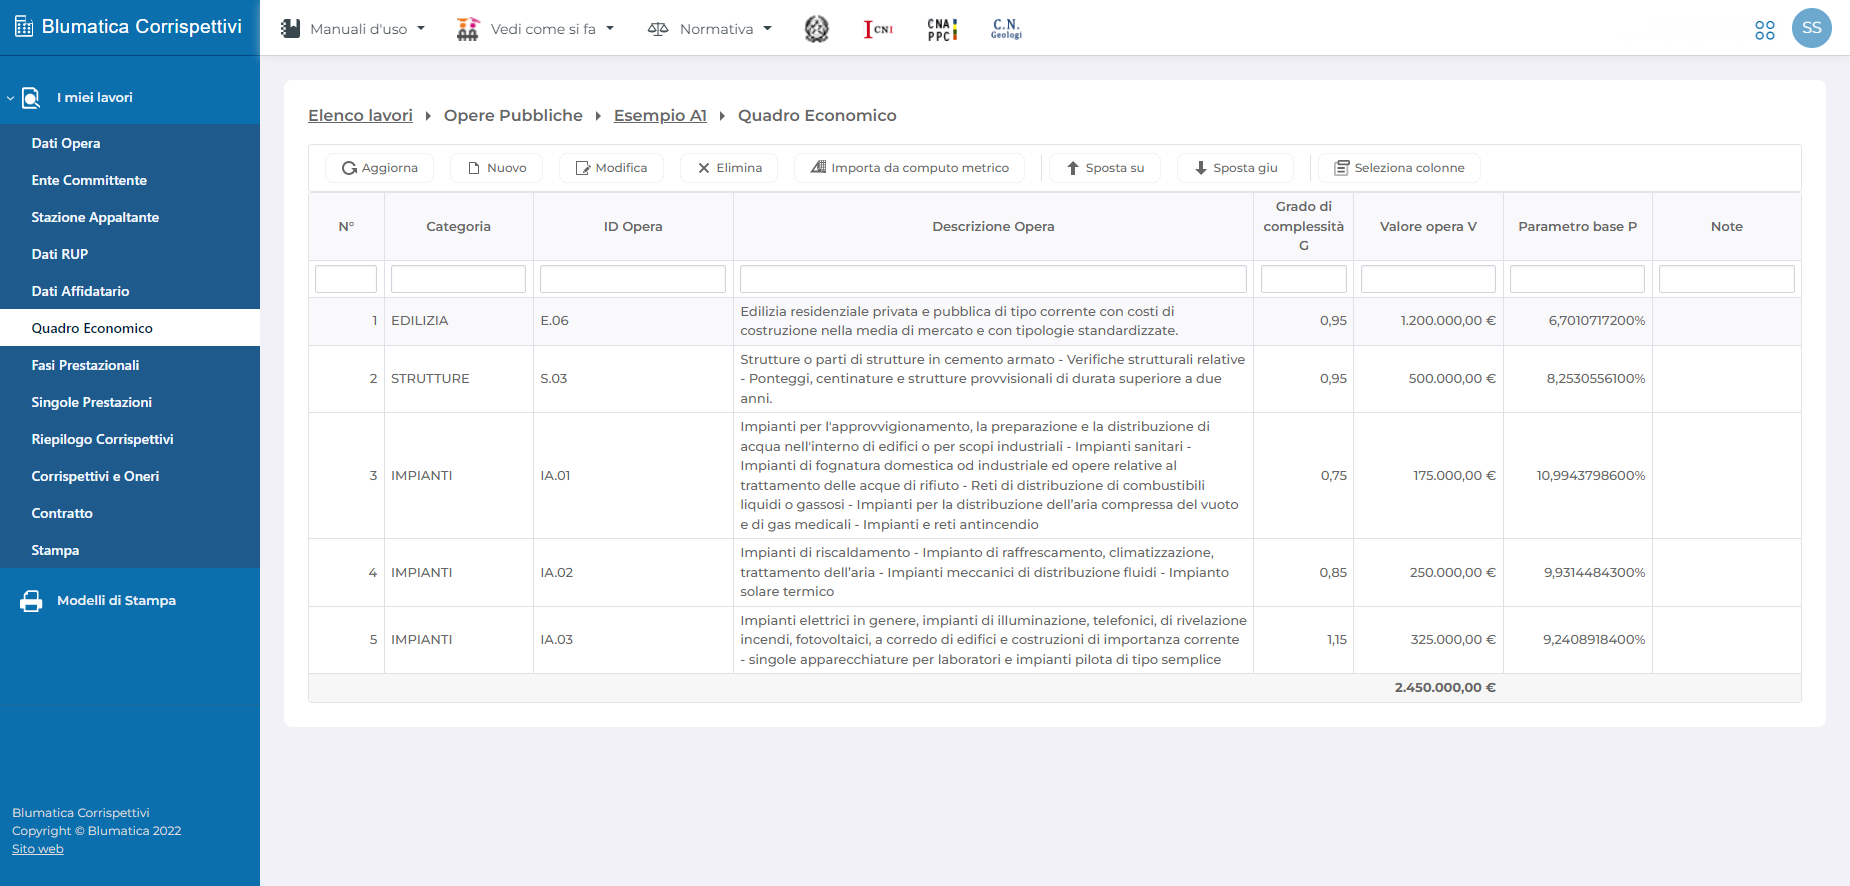Open Dati Affidatario in the sidebar

coord(130,291)
